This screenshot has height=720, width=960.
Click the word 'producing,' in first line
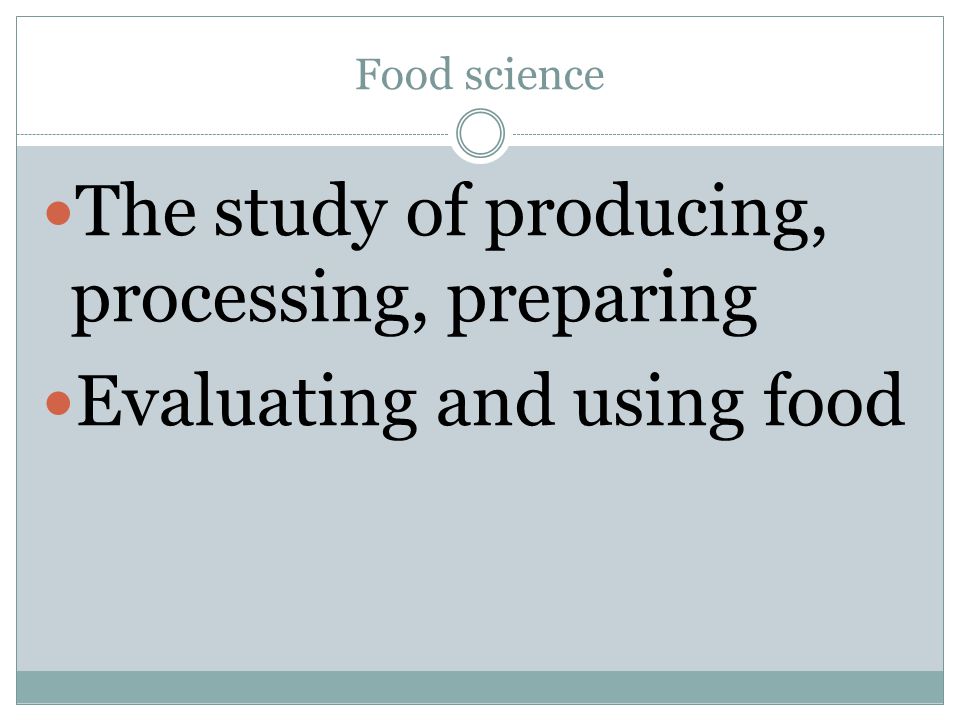pos(656,214)
